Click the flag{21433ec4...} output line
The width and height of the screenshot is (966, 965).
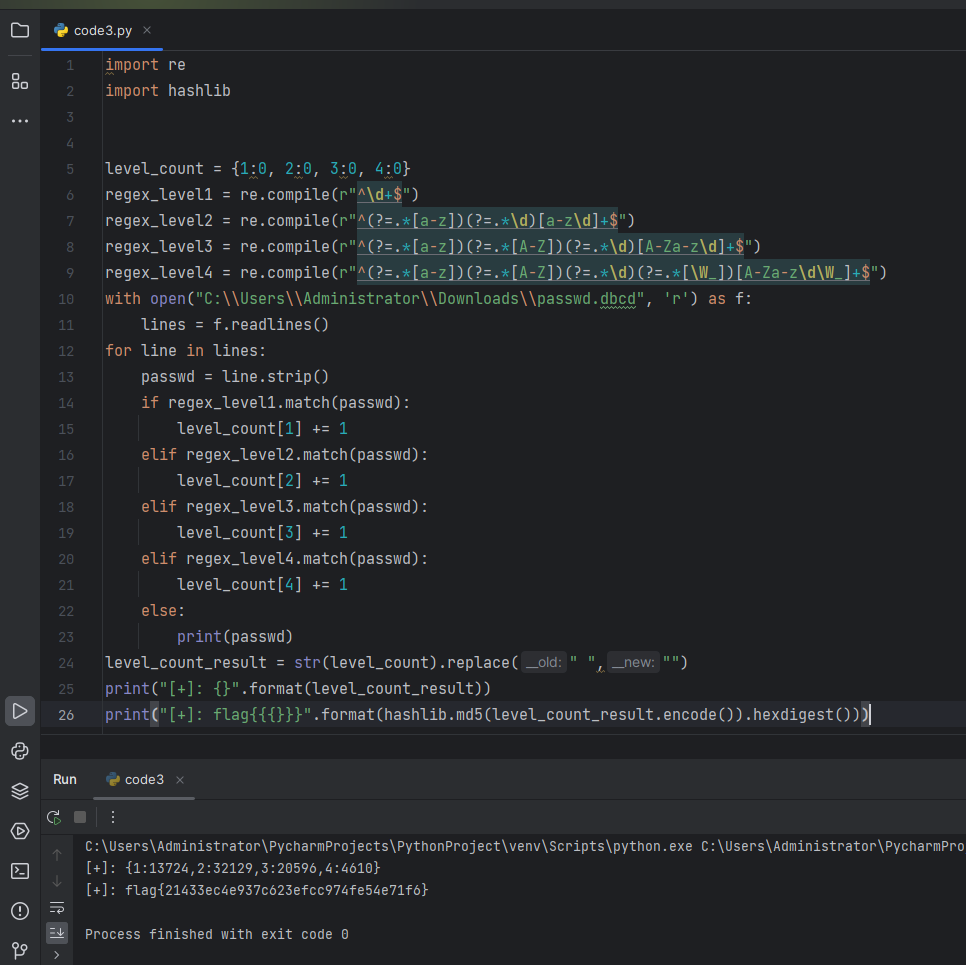click(x=256, y=890)
